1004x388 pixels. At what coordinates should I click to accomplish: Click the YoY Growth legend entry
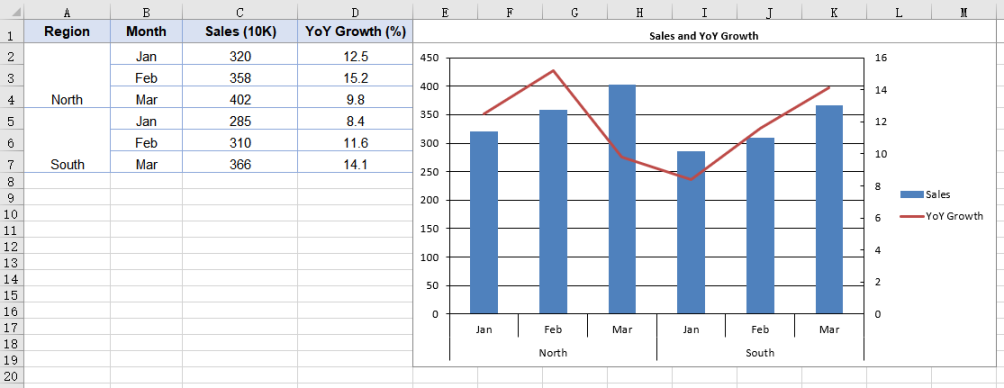point(941,216)
